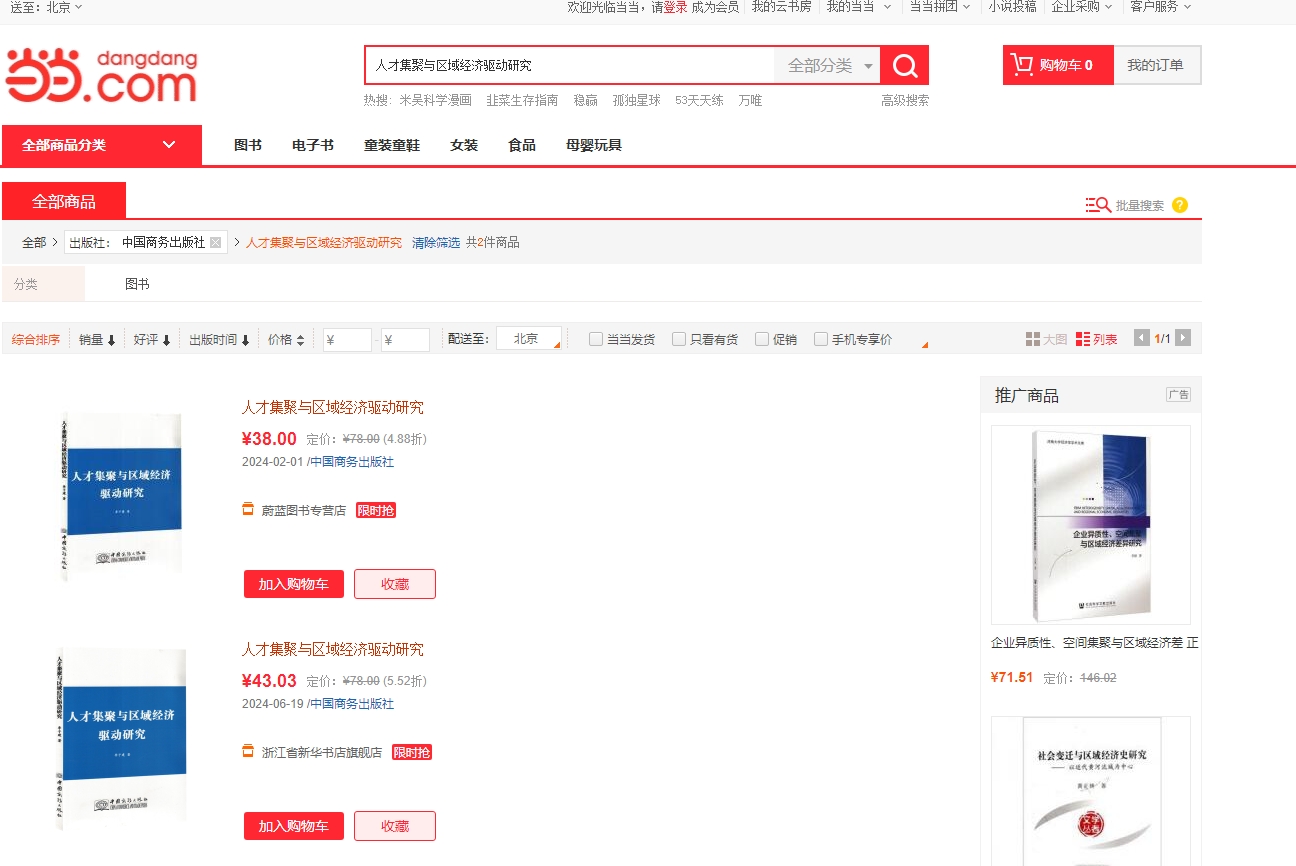Click the search input field

(x=569, y=66)
